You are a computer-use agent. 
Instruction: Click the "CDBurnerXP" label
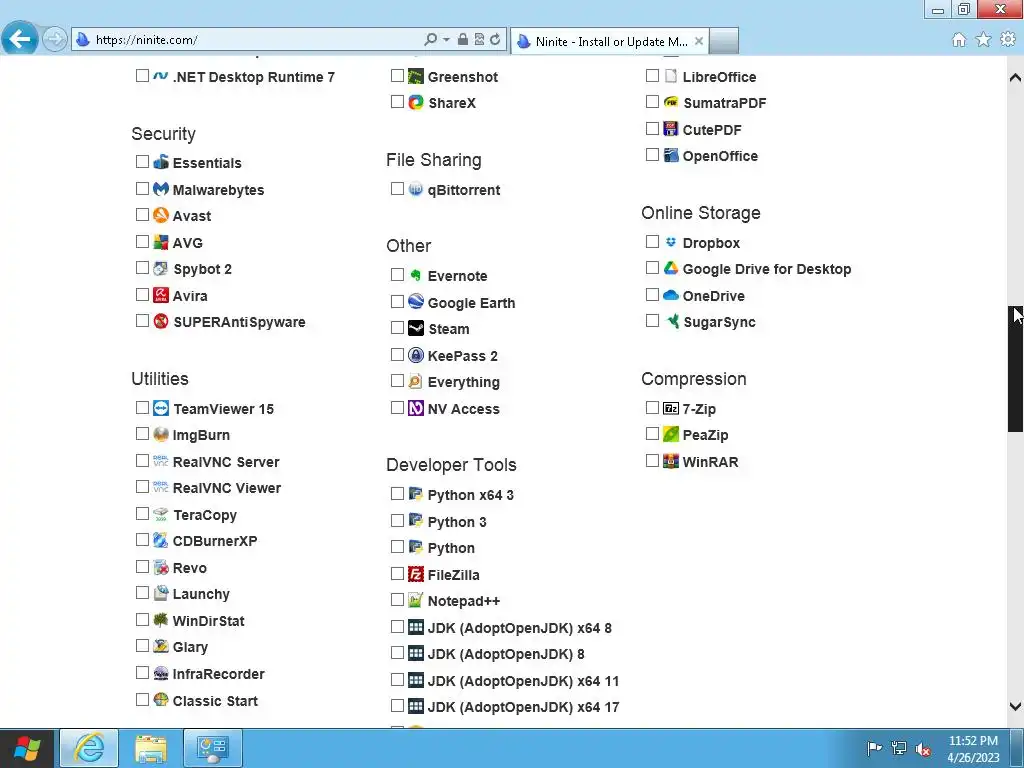coord(215,541)
